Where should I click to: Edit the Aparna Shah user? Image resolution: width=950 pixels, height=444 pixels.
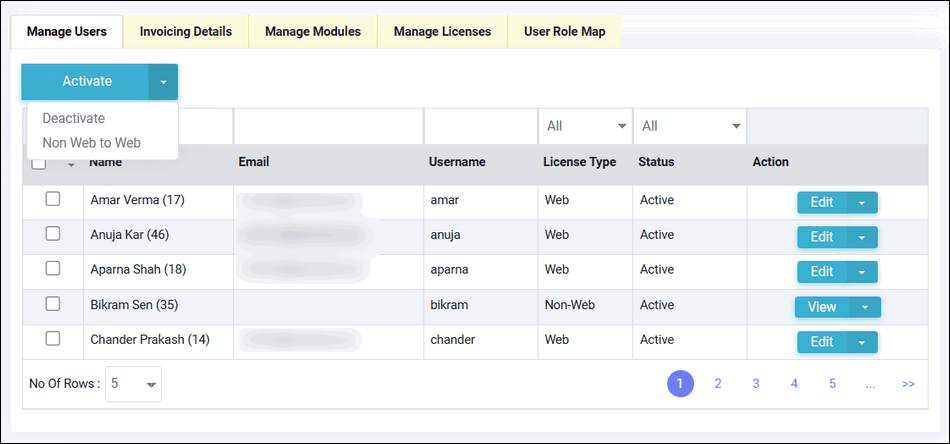pyautogui.click(x=822, y=272)
